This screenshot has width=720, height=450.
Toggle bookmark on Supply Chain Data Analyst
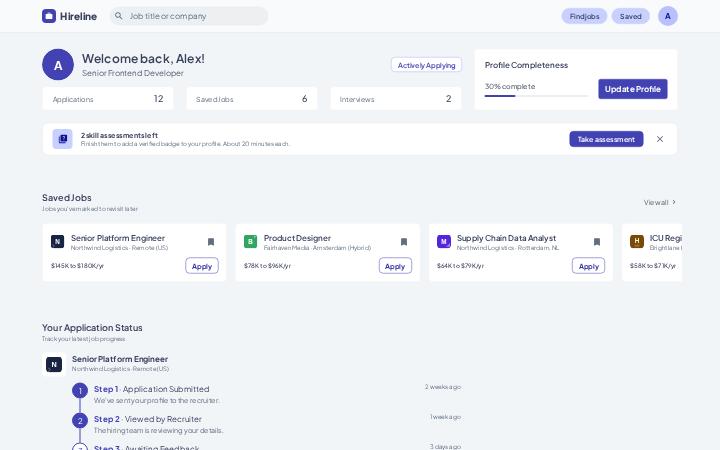click(x=597, y=242)
